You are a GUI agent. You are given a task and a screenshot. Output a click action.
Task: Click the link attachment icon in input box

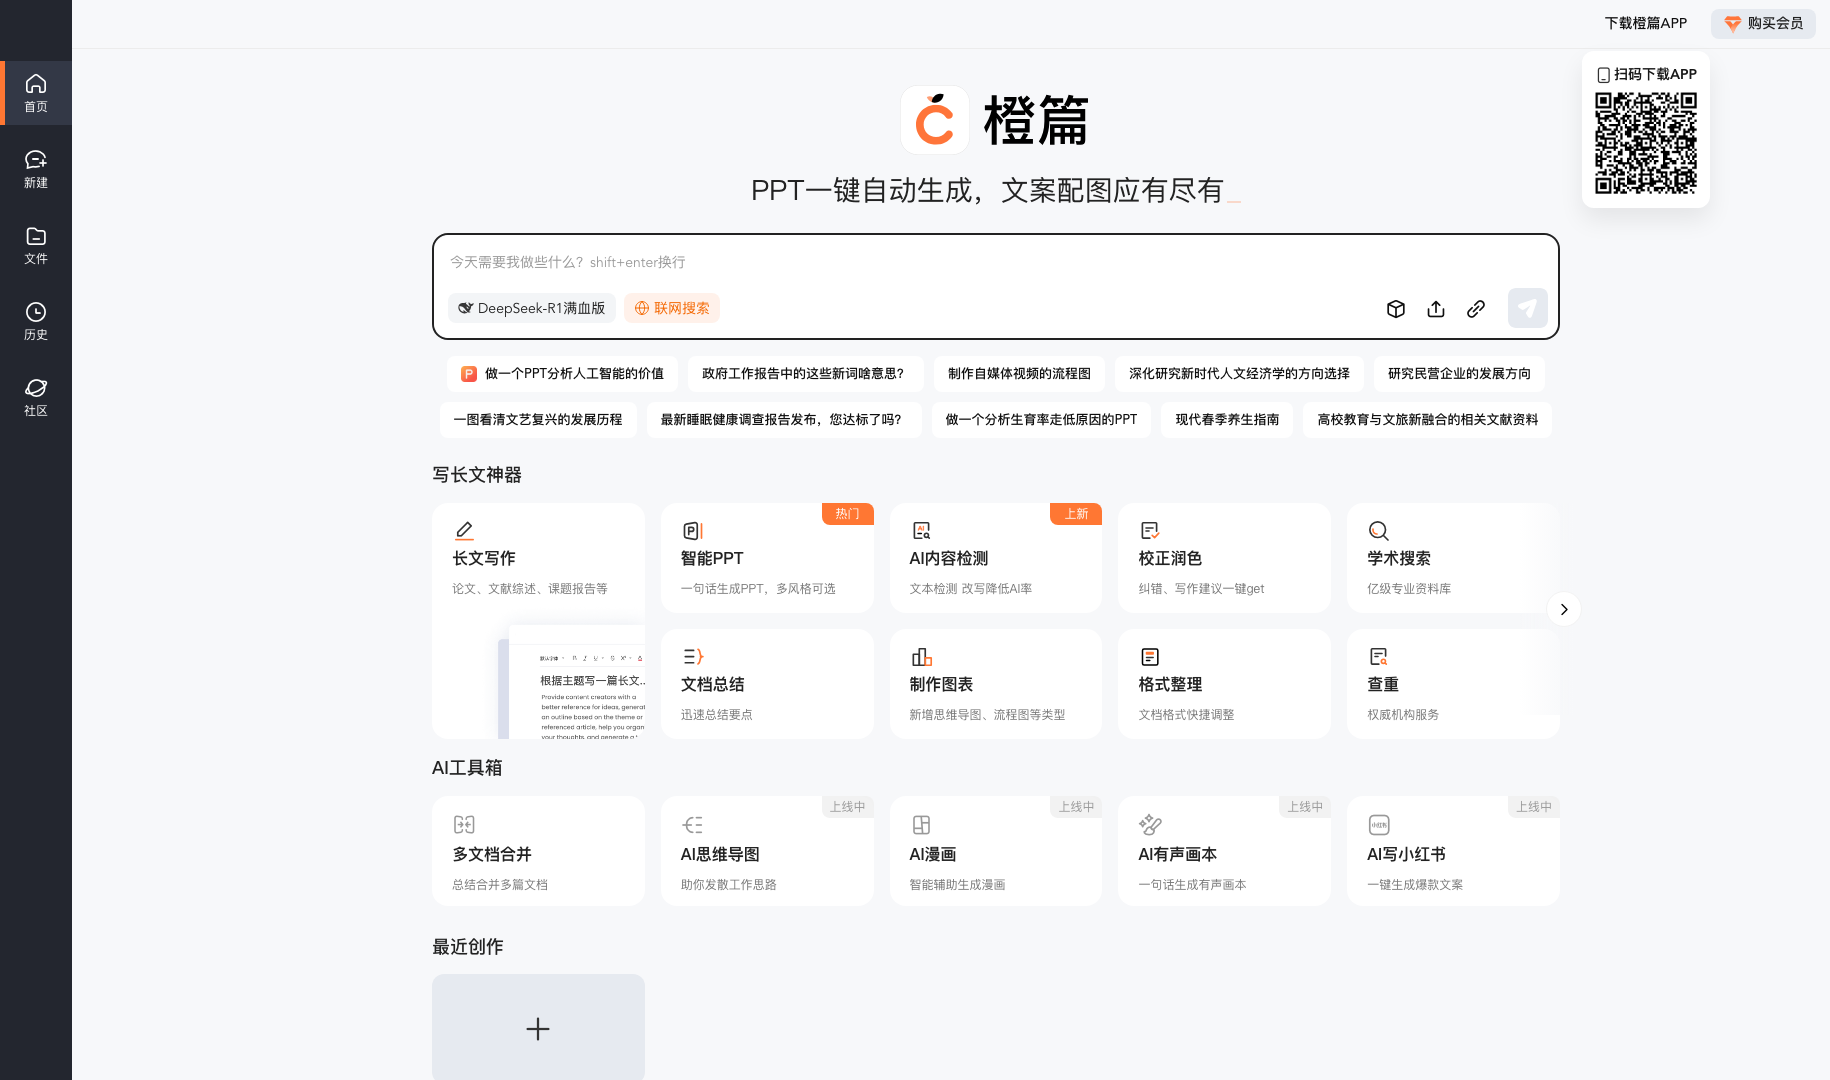click(x=1476, y=309)
